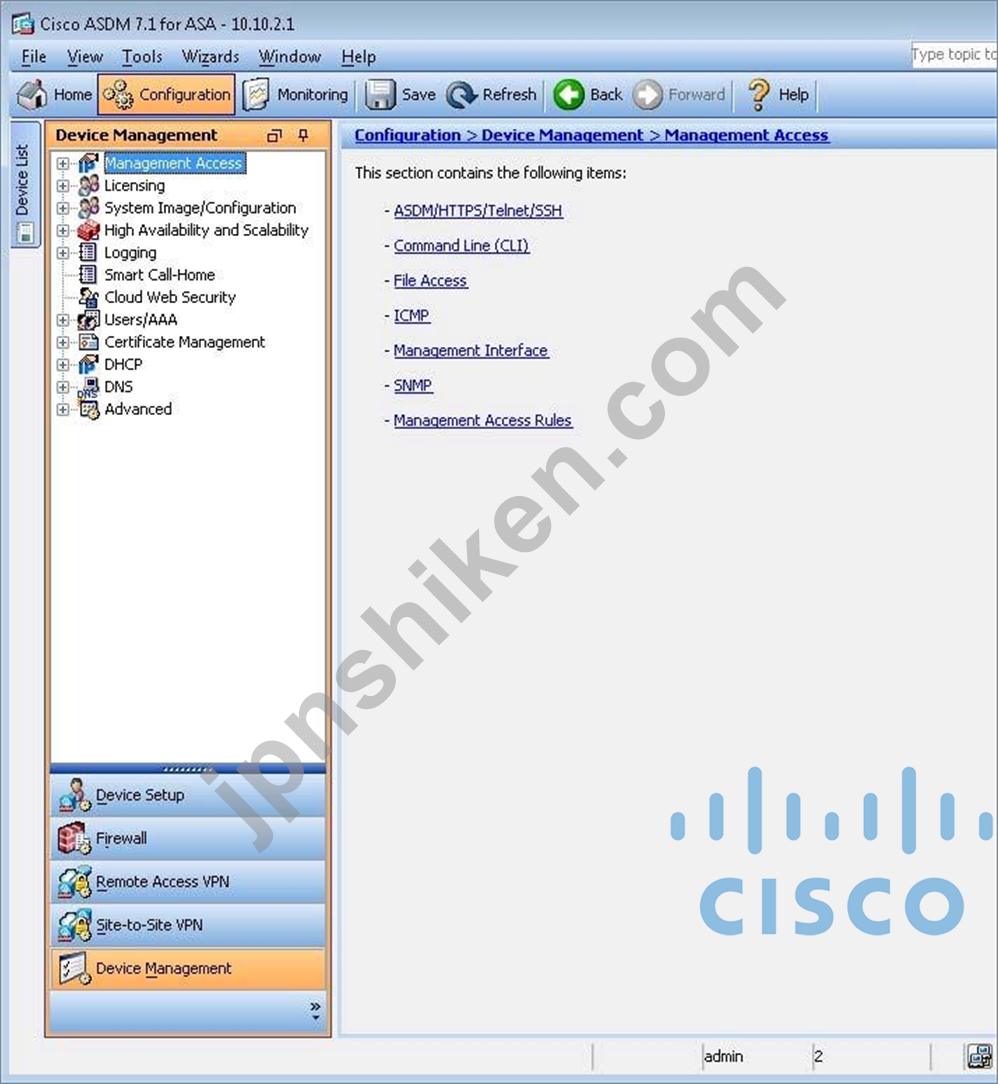This screenshot has height=1084, width=998.
Task: Click the grey Forward arrow icon
Action: pos(647,95)
